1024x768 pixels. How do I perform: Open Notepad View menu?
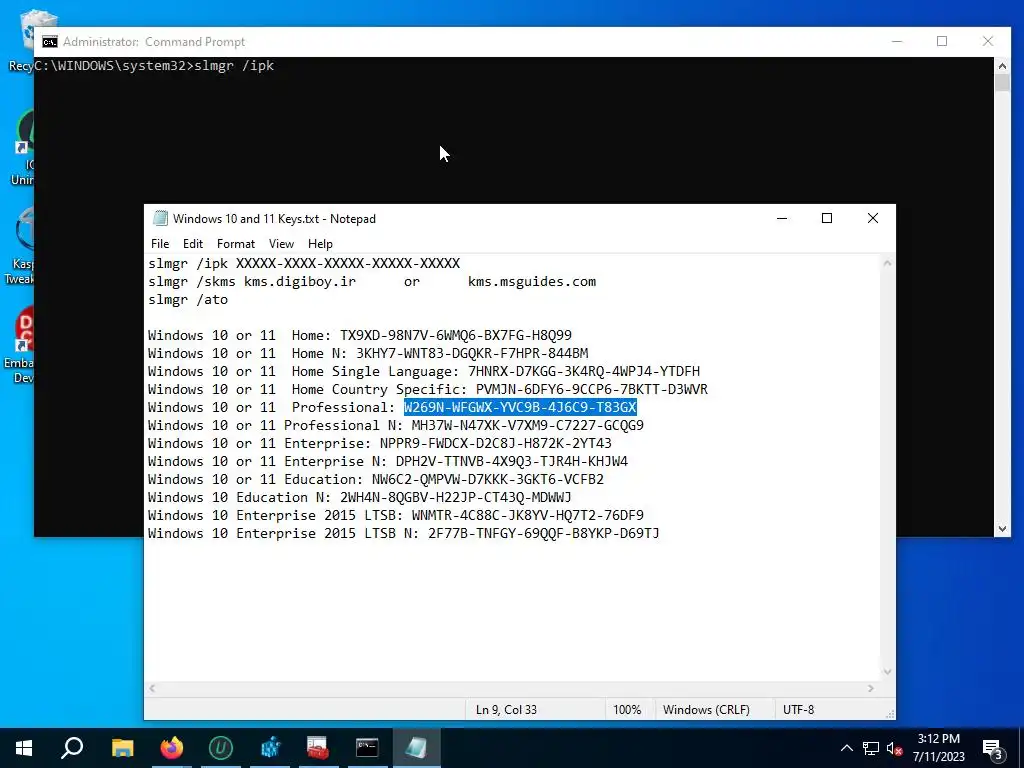click(x=281, y=244)
